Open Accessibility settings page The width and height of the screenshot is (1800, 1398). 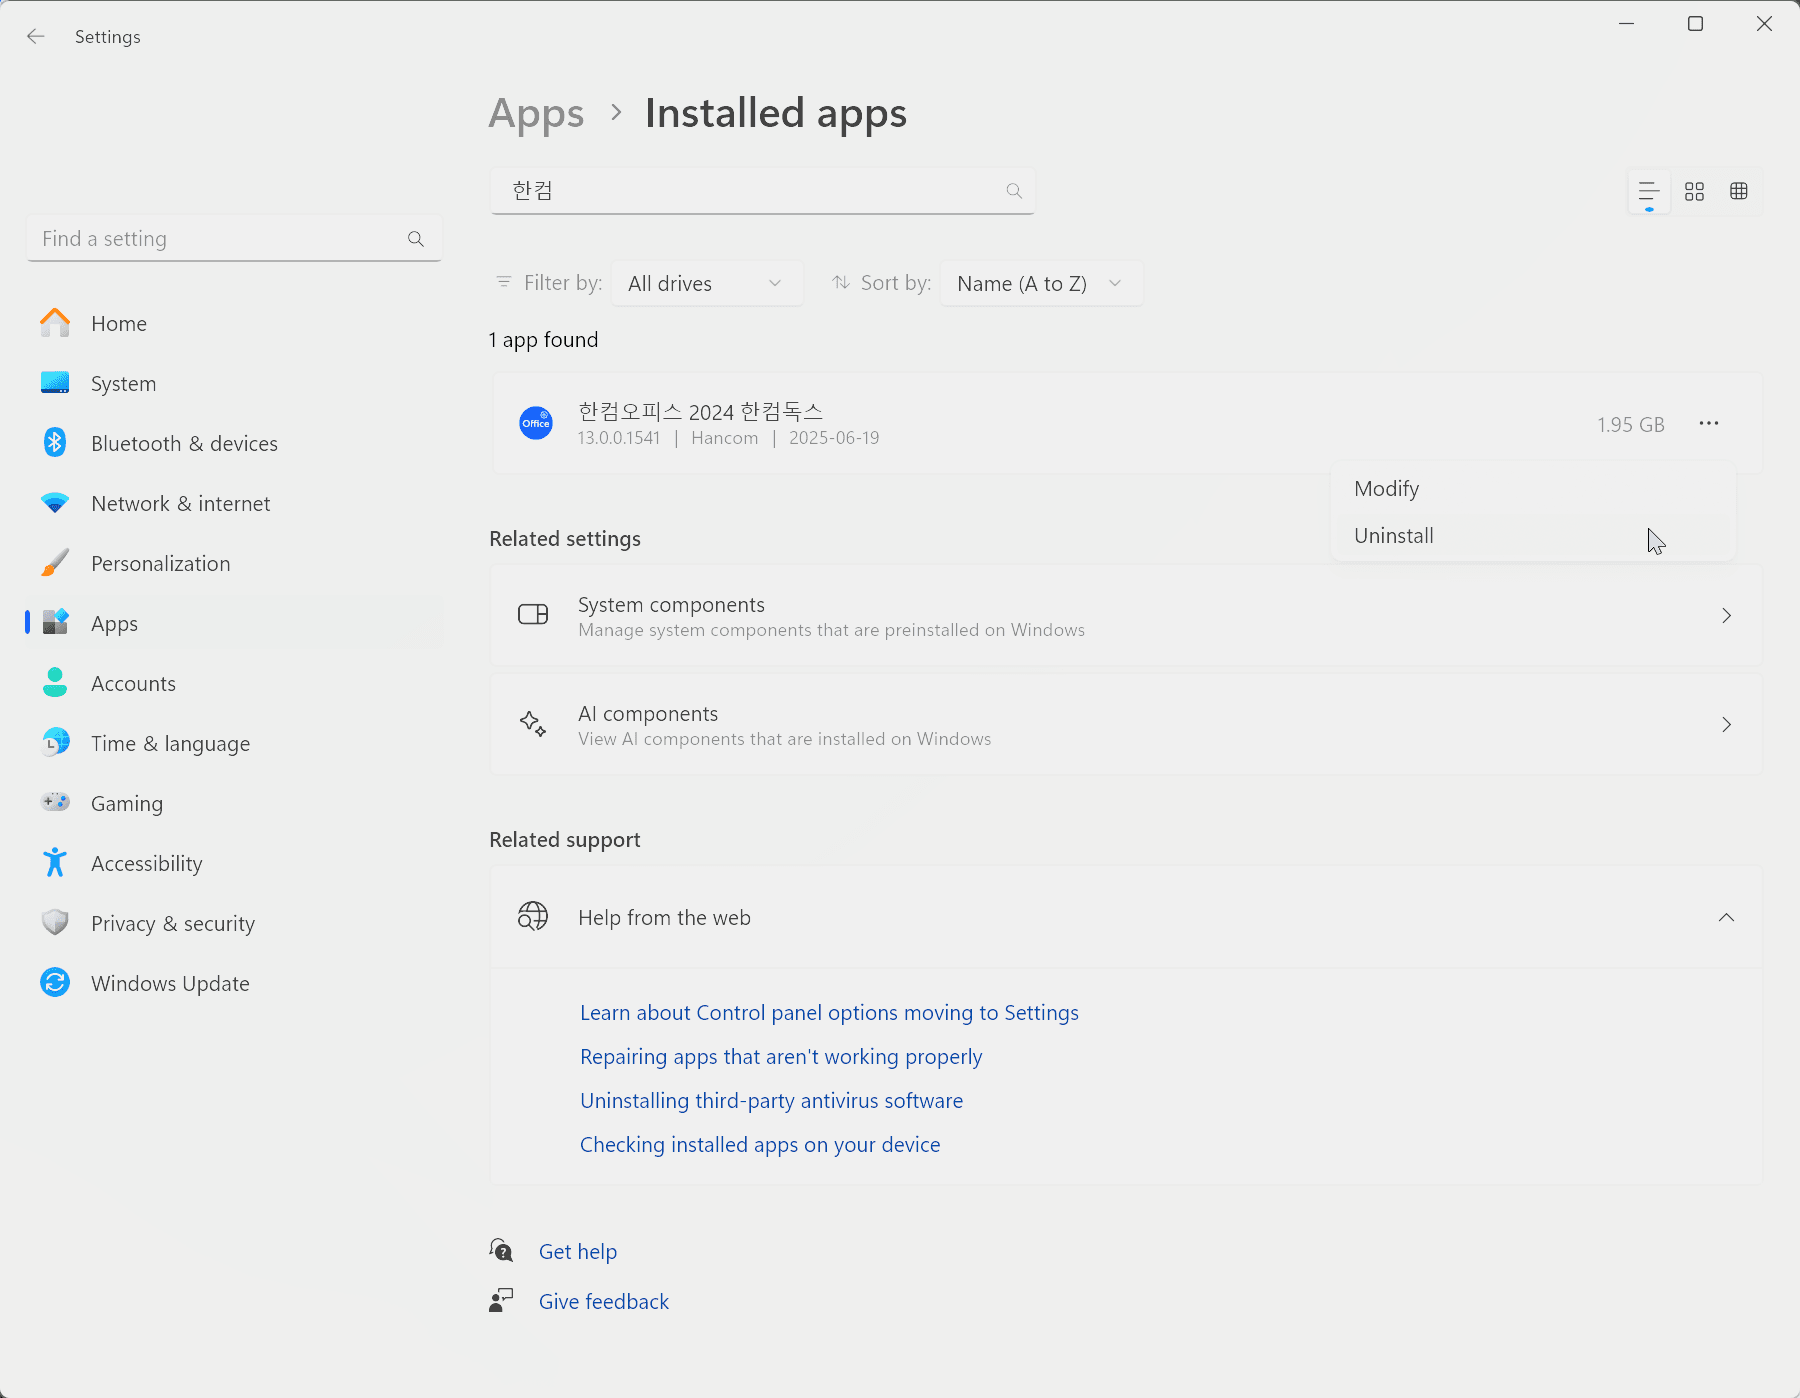click(x=235, y=863)
